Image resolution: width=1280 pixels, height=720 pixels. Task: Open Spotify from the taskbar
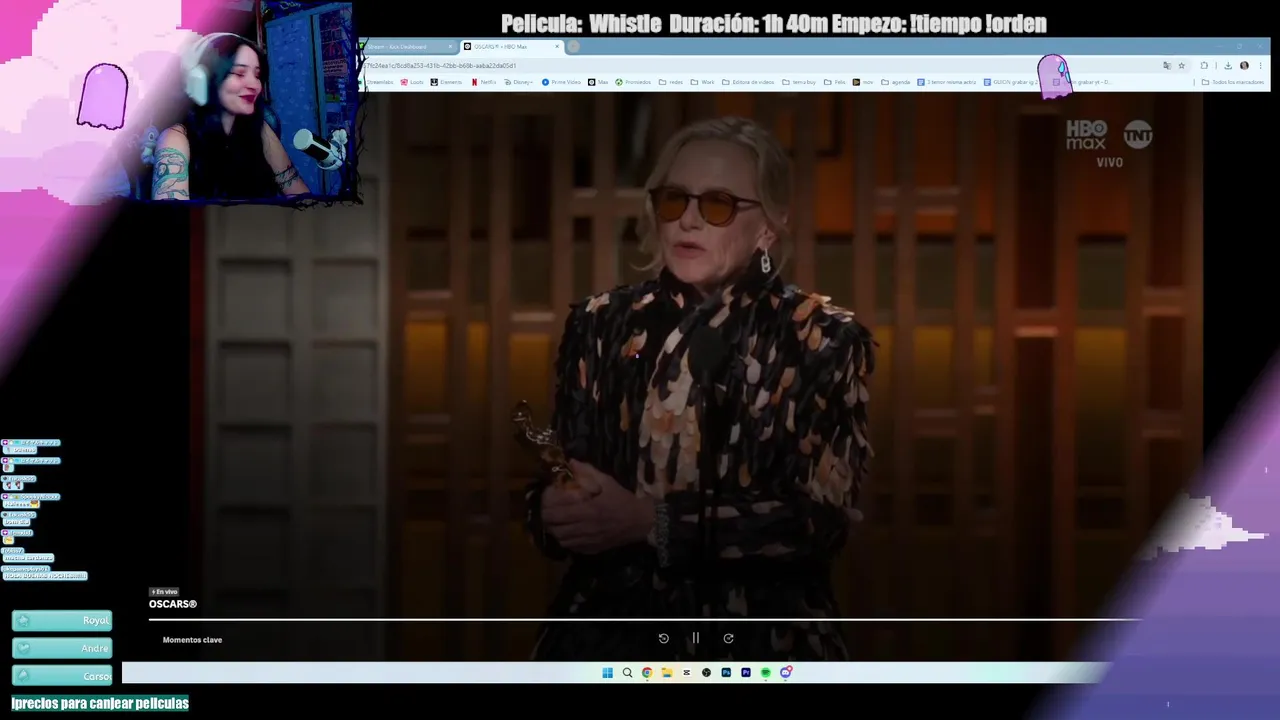[x=766, y=673]
